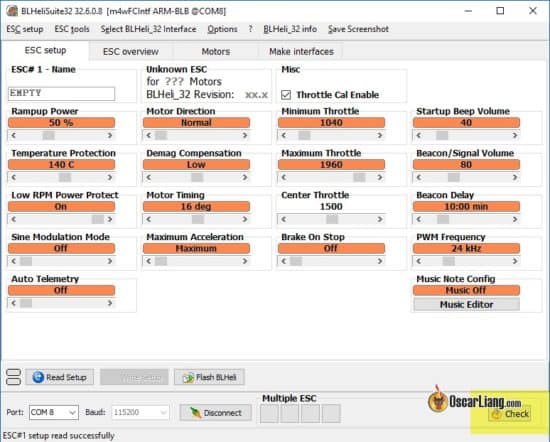Image resolution: width=550 pixels, height=442 pixels.
Task: Increase Beacon Delay with right arrow
Action: coord(515,219)
